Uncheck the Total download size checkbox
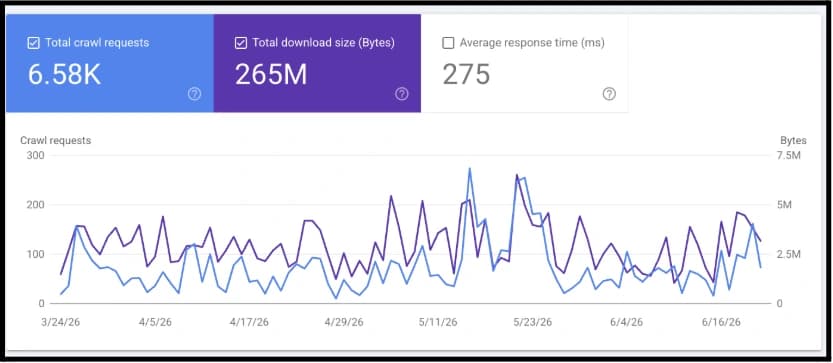Viewport: 833px width, 363px height. [240, 43]
